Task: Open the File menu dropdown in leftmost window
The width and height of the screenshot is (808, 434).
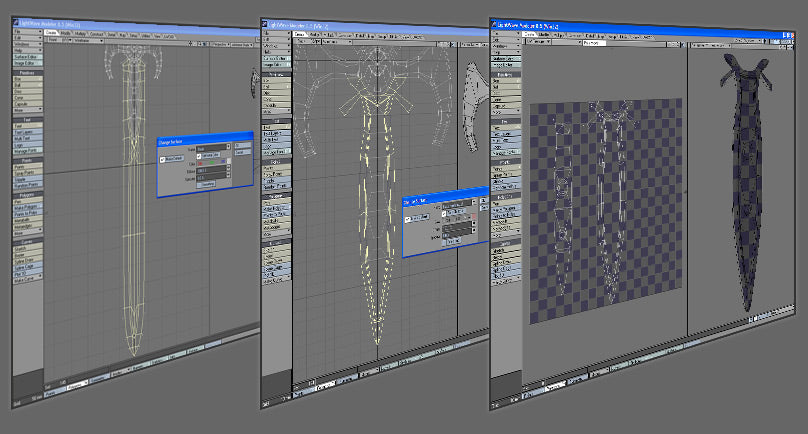Action: coord(27,32)
